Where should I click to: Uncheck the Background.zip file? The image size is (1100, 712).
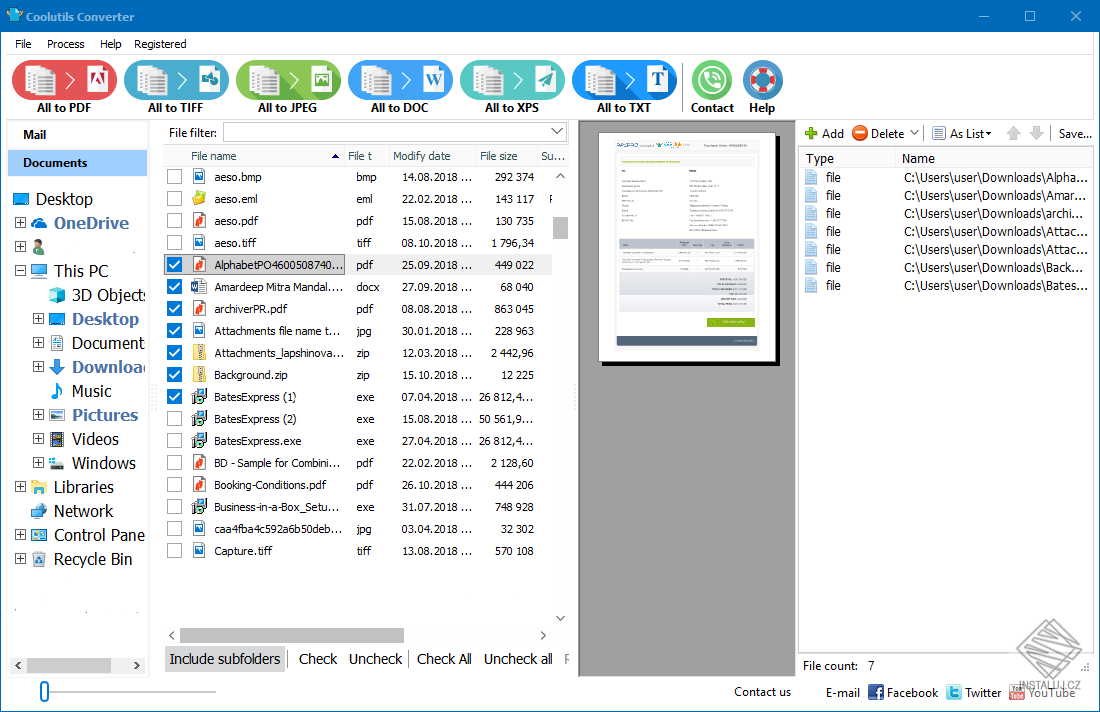click(x=173, y=374)
